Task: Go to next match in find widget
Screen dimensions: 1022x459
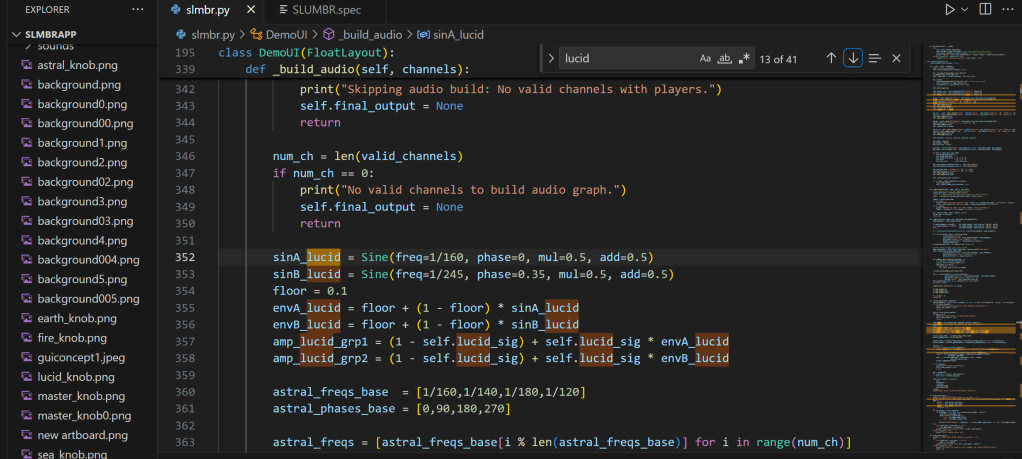Action: tap(852, 58)
